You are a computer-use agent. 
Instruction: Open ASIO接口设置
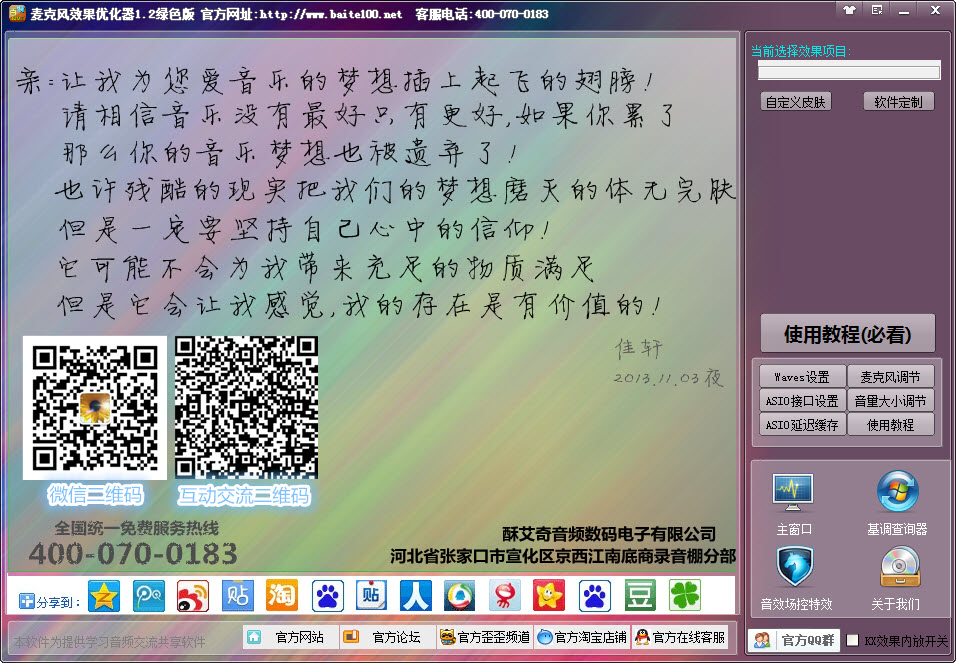point(802,401)
